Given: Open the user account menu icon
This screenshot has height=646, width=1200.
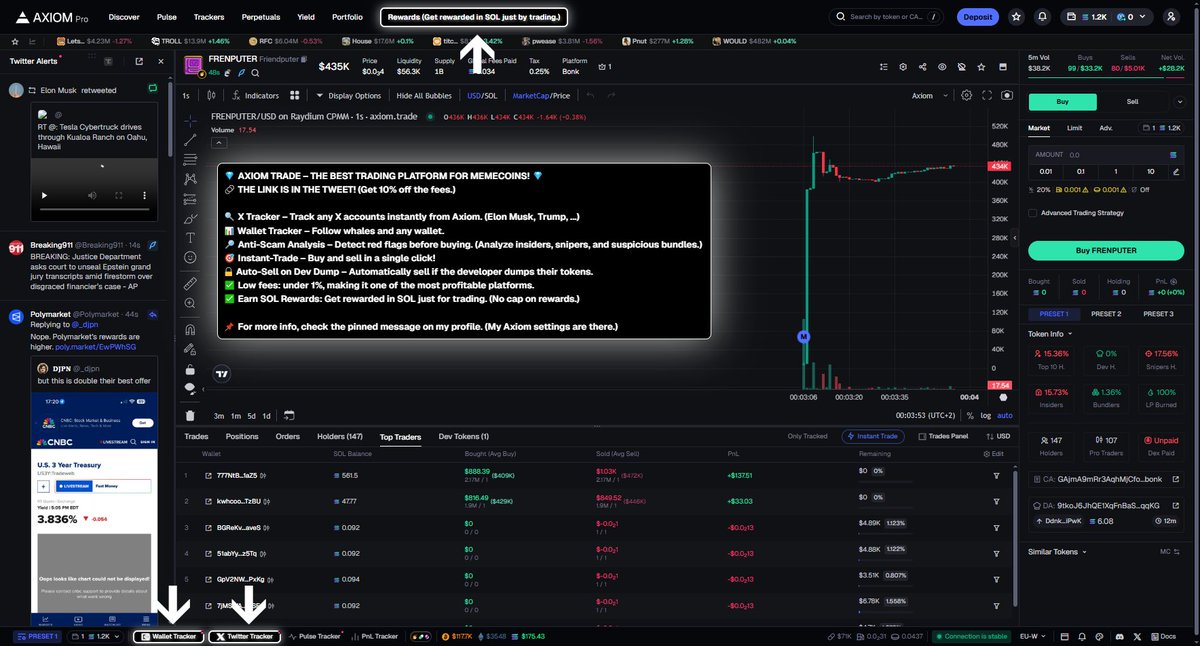Looking at the screenshot, I should tap(1171, 17).
